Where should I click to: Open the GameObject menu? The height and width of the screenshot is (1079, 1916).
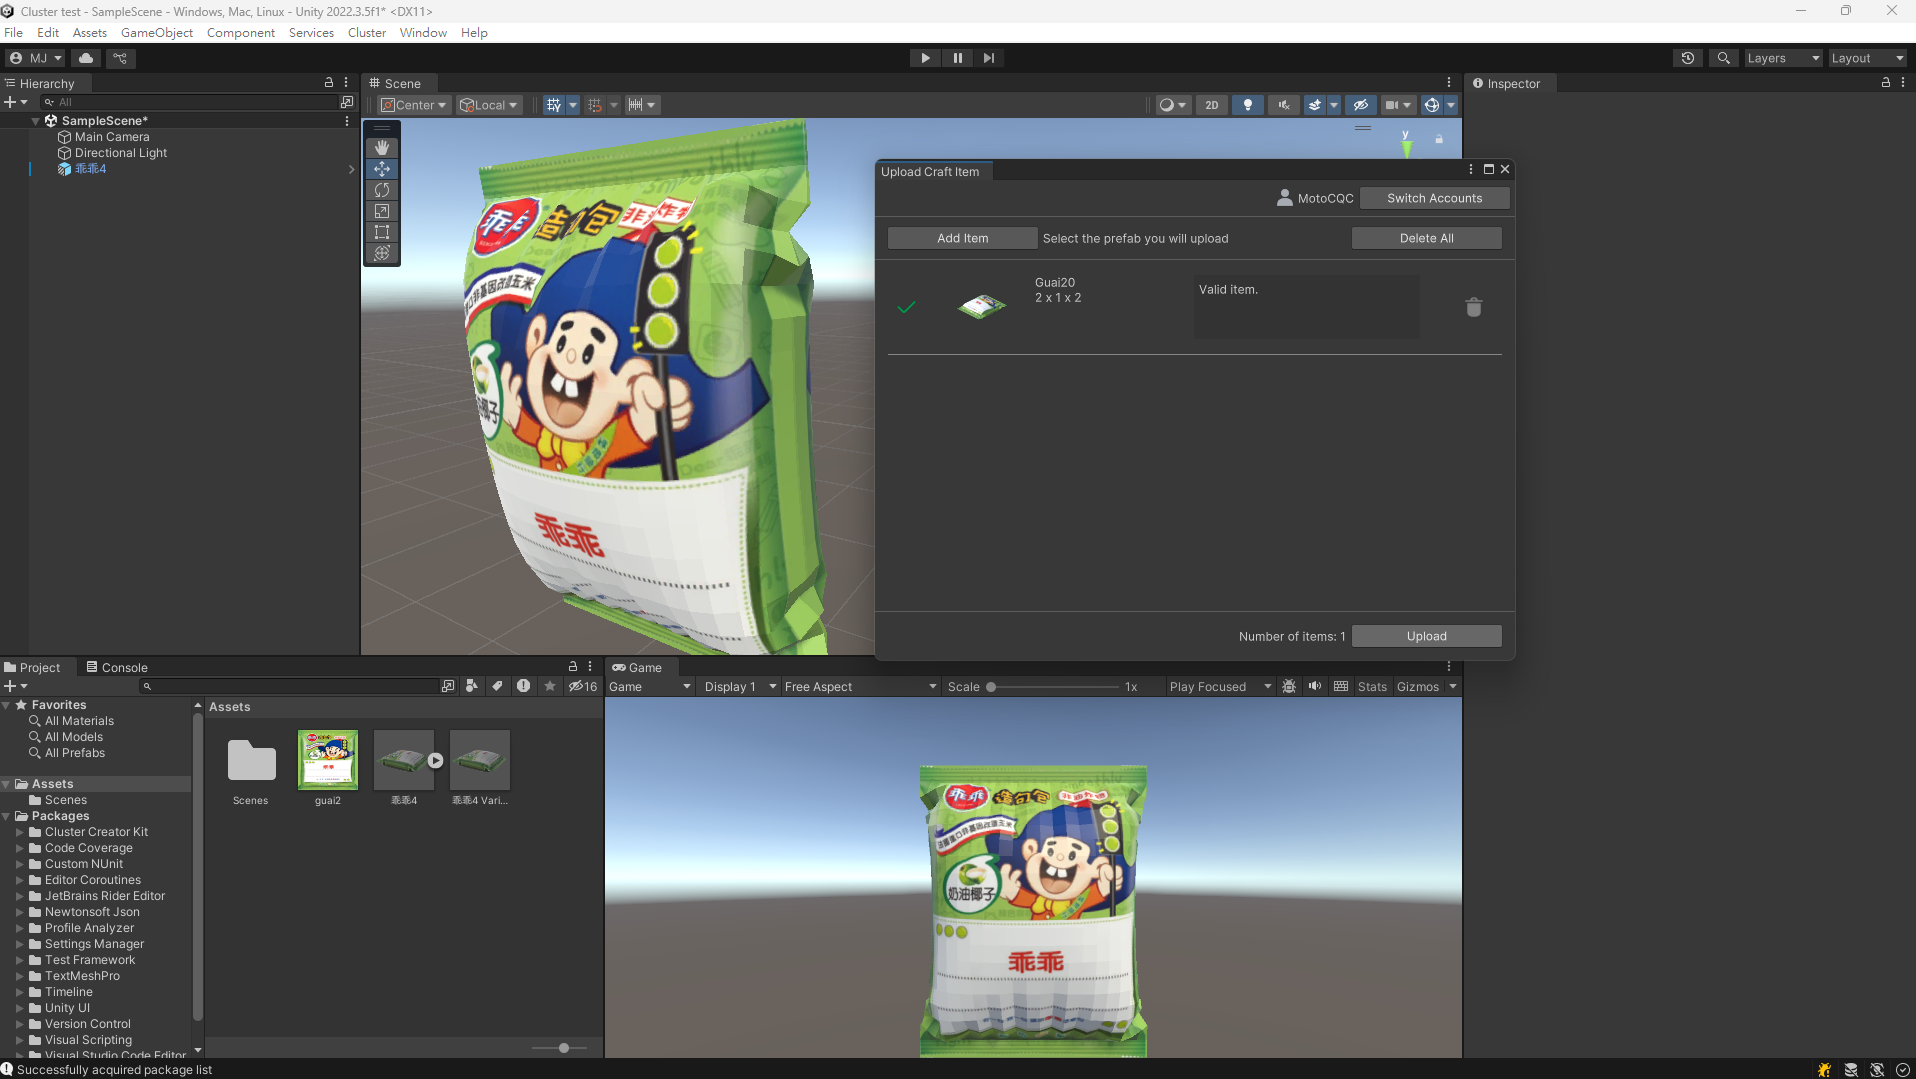(x=157, y=33)
